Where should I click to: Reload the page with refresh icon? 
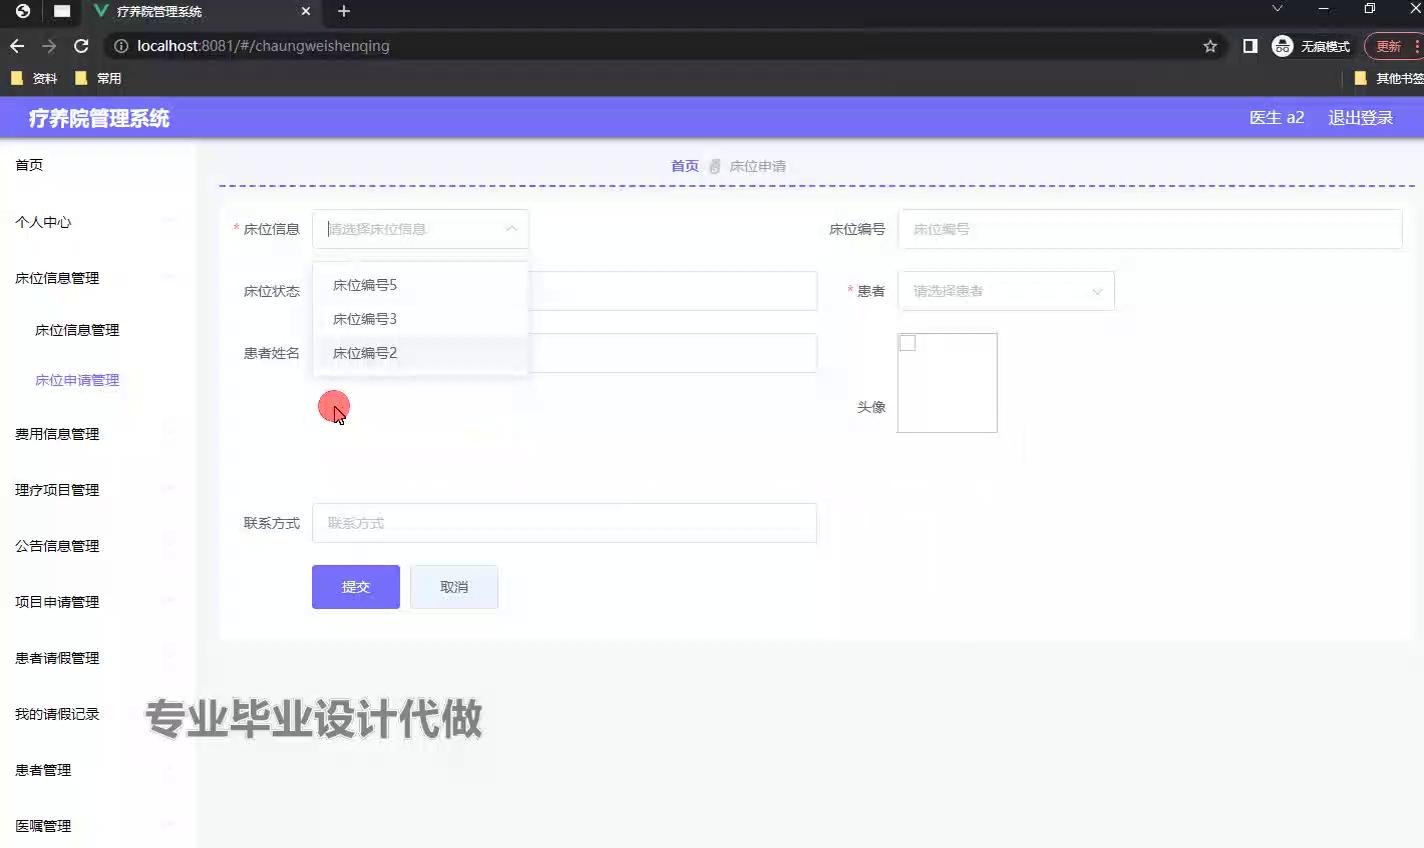point(81,46)
